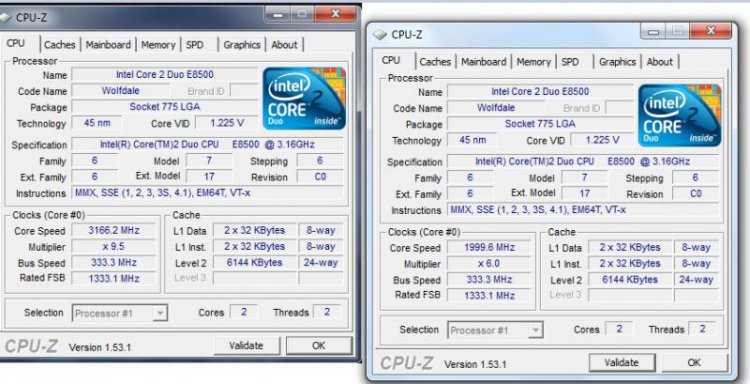Open SPD tab in right CPU-Z window

pyautogui.click(x=570, y=62)
